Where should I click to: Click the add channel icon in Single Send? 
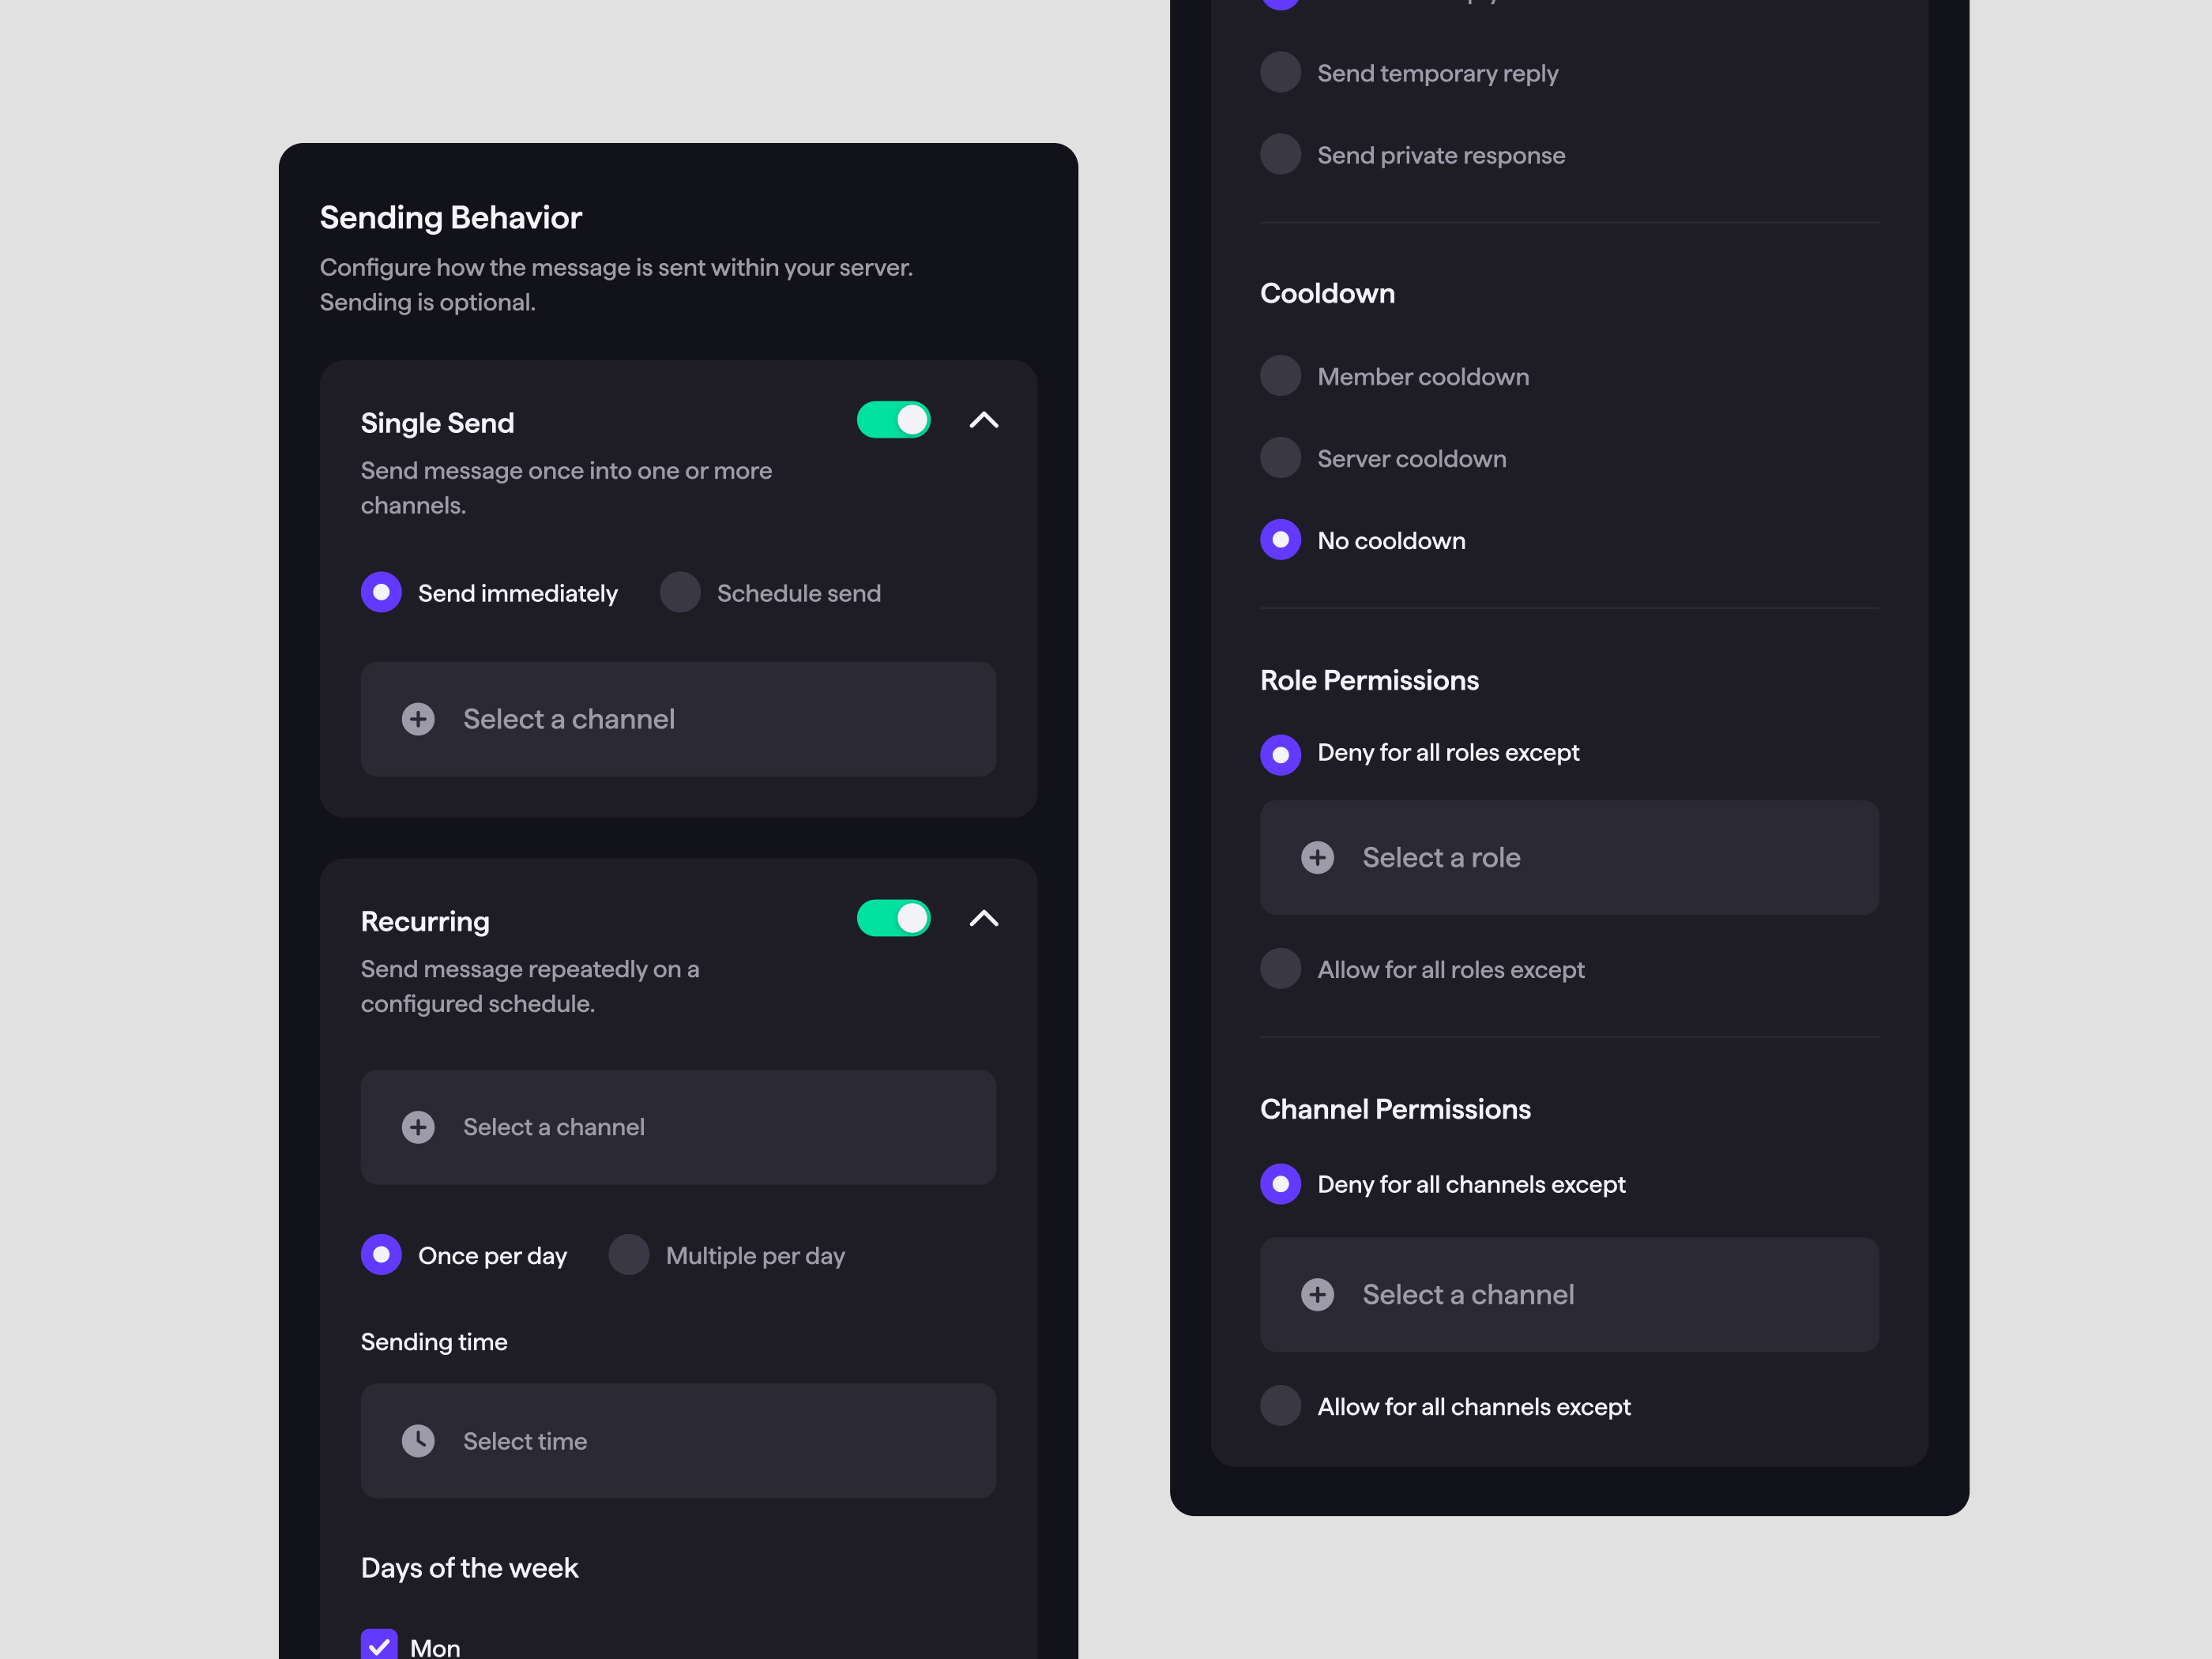419,717
